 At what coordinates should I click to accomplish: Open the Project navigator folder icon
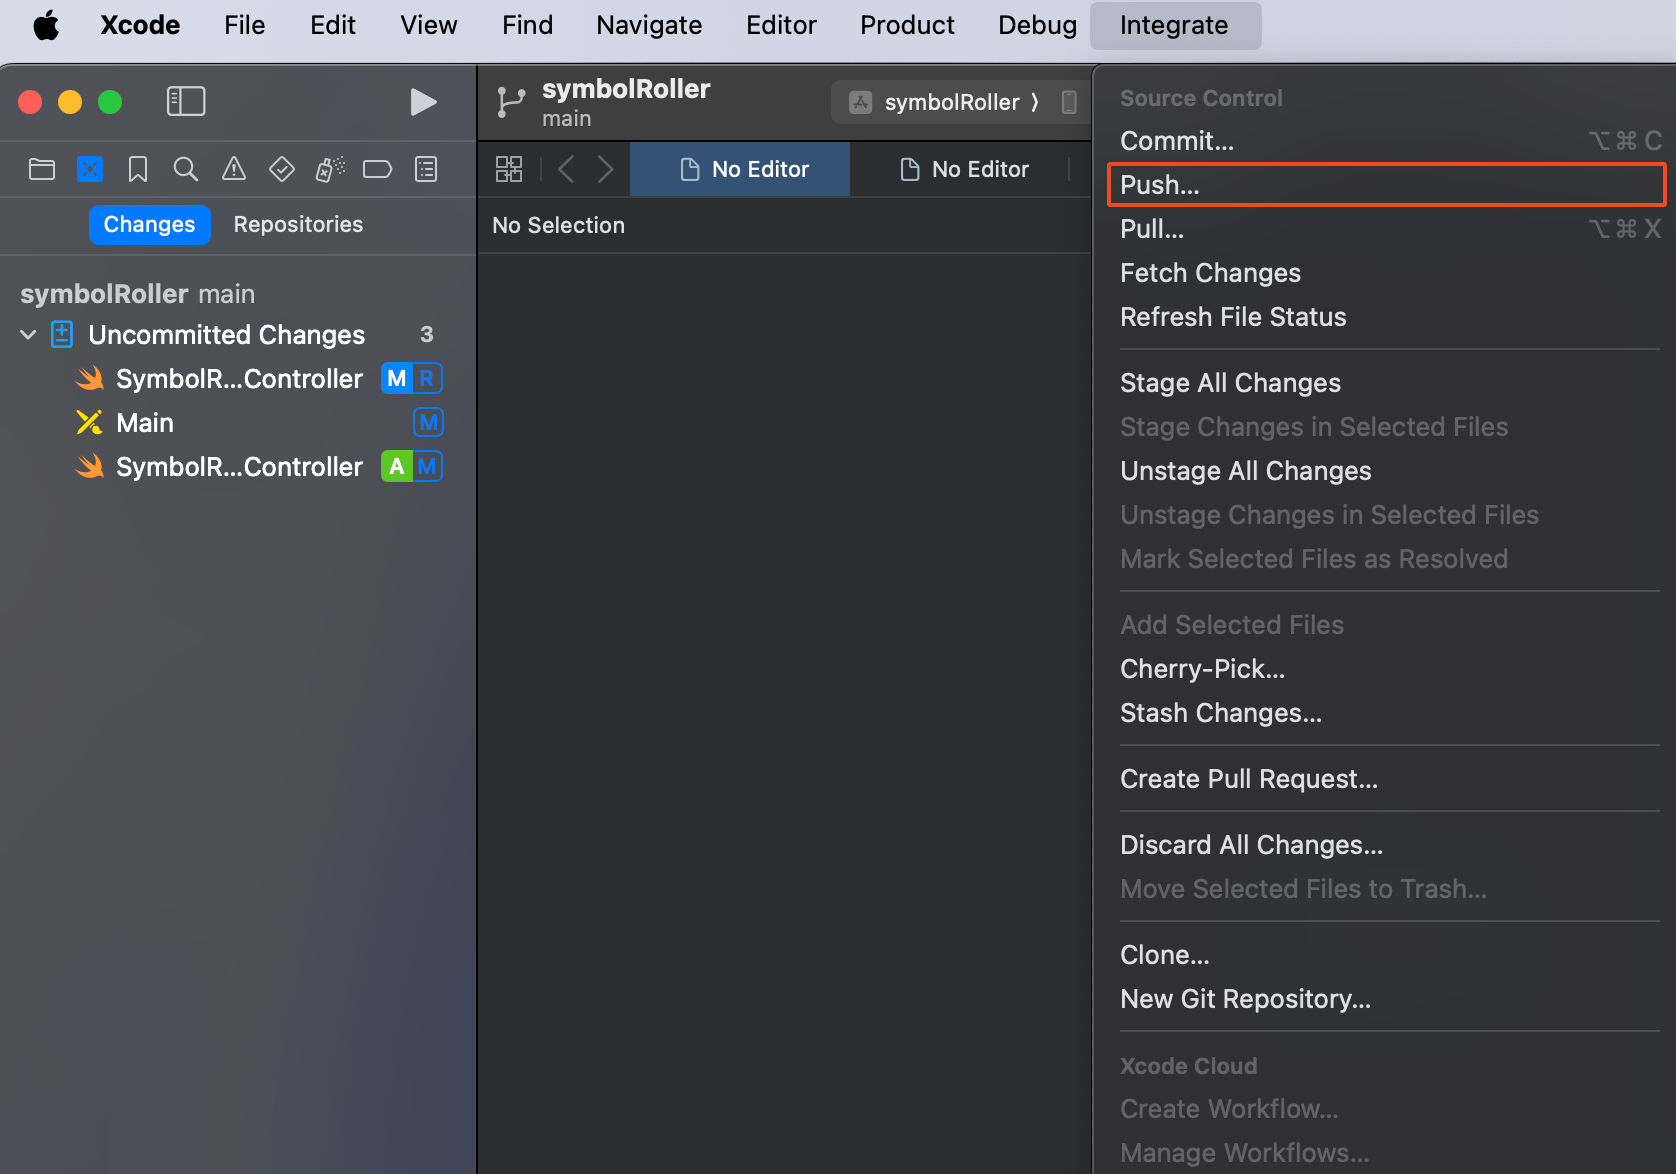click(42, 169)
